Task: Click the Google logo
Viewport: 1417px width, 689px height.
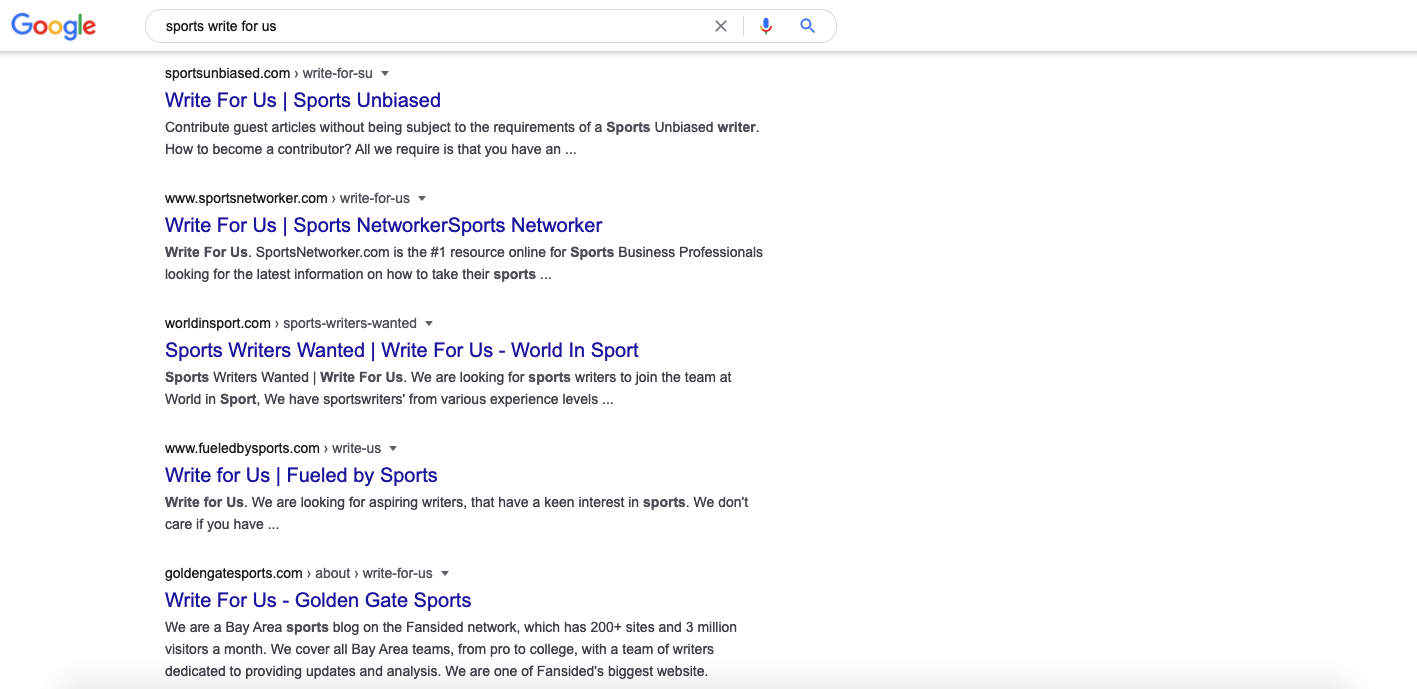Action: tap(54, 27)
